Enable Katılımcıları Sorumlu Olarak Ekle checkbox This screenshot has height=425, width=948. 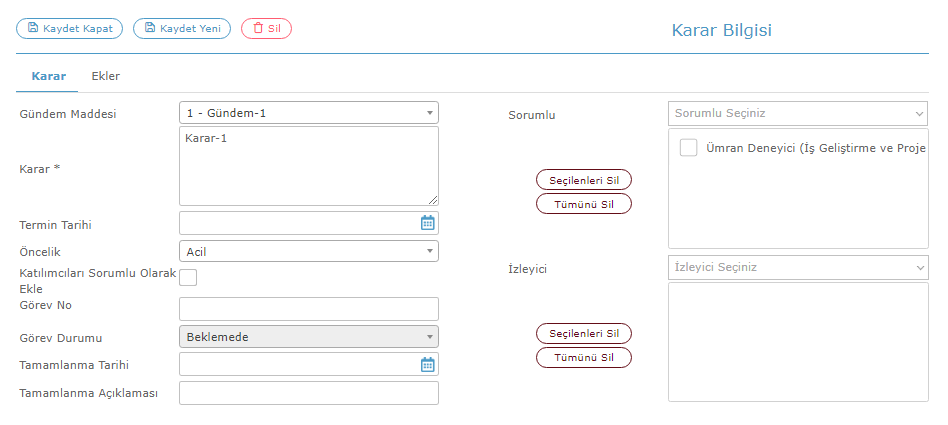[188, 277]
